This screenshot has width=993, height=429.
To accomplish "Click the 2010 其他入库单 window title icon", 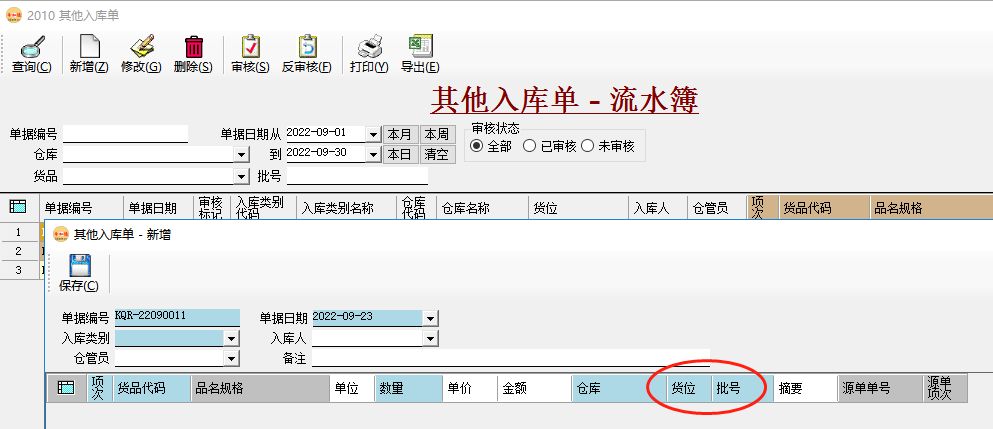I will [14, 16].
